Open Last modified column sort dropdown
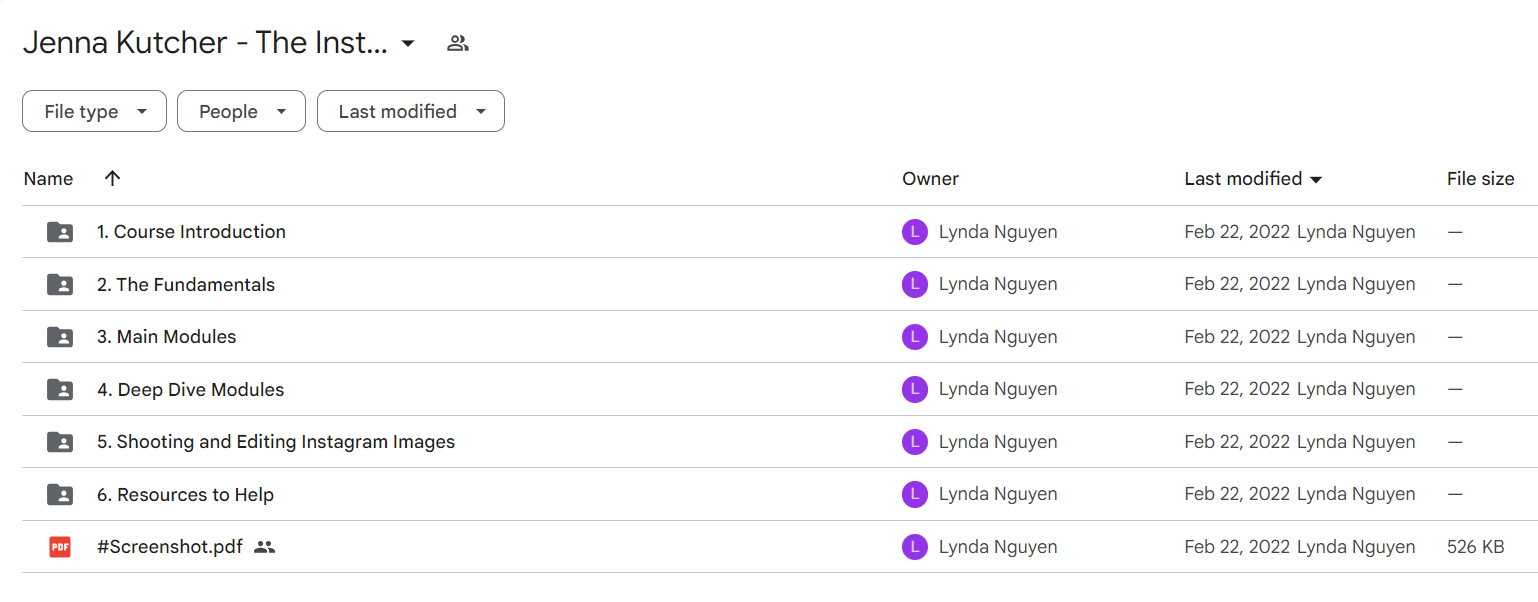The width and height of the screenshot is (1538, 602). (1316, 180)
